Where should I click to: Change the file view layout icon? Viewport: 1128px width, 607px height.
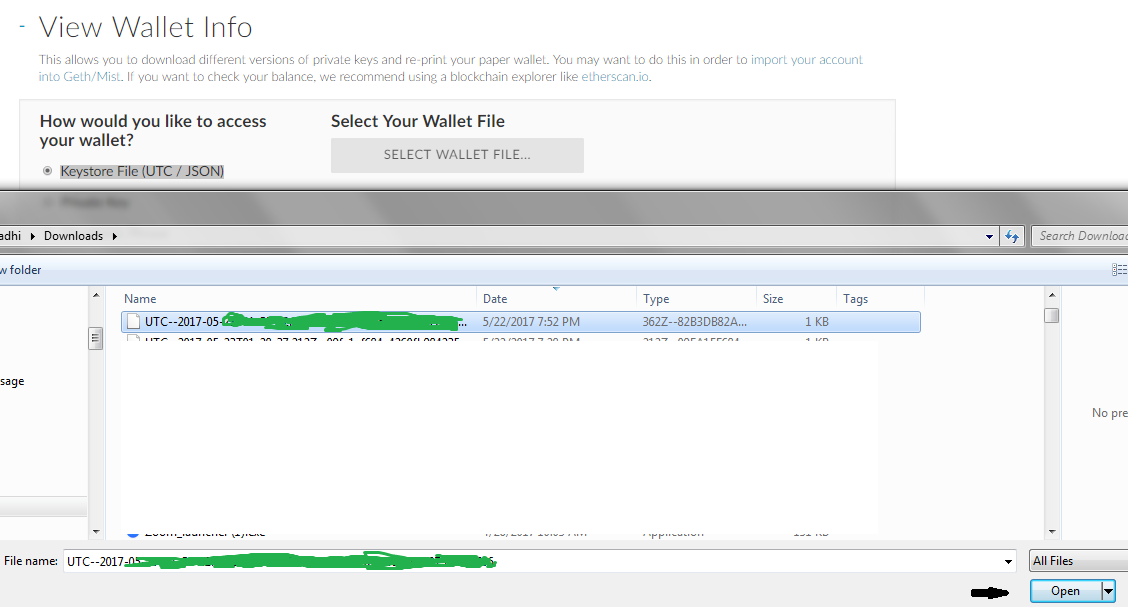1119,270
